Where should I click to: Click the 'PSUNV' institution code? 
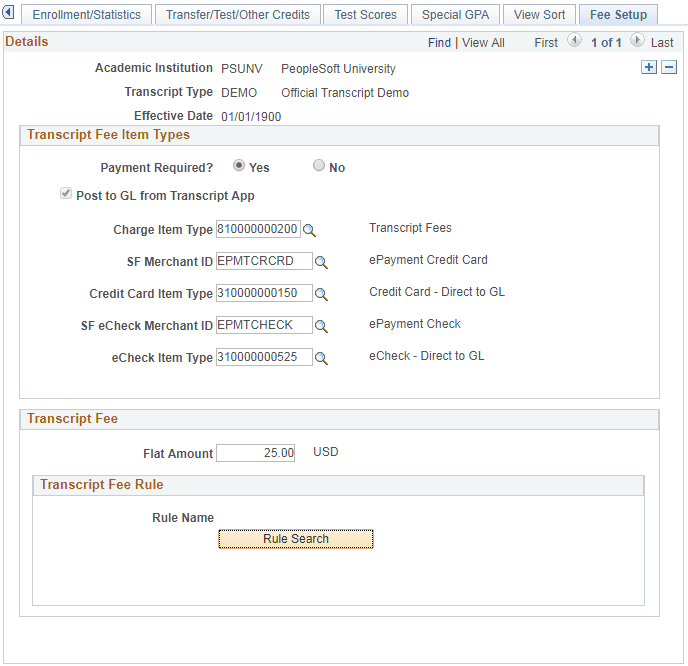(x=242, y=69)
